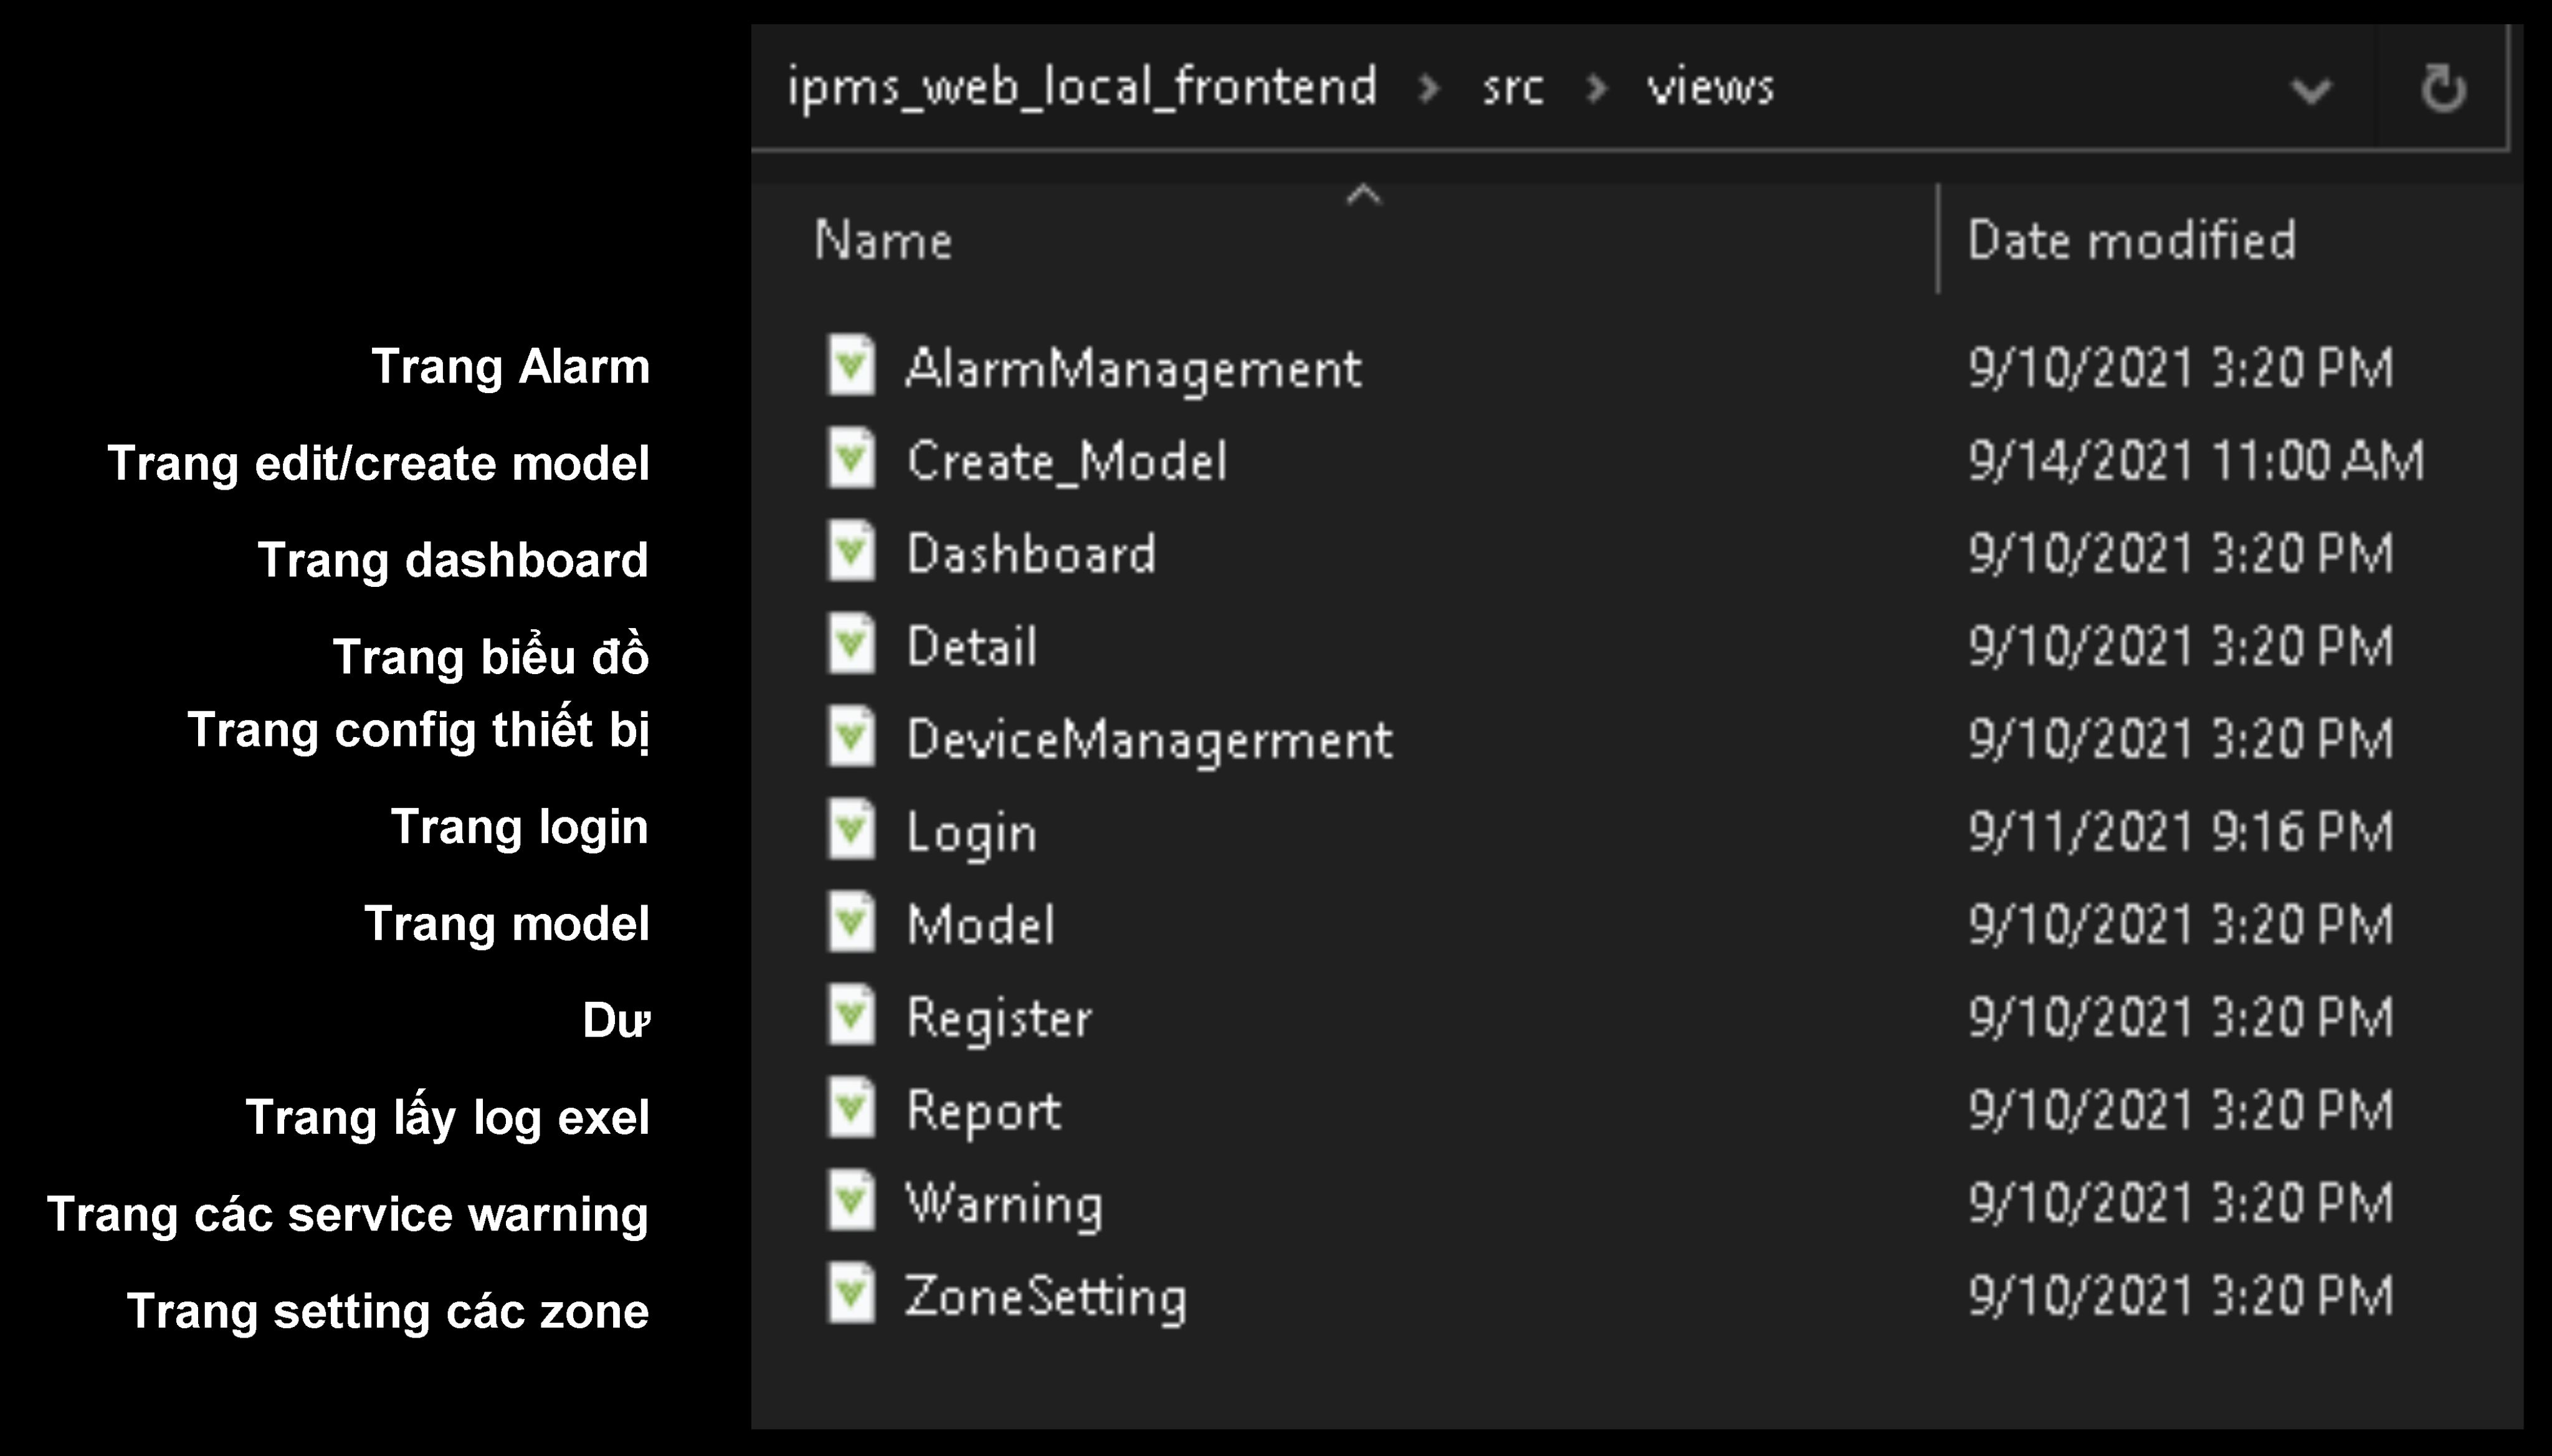Expand chevron between src and views
The width and height of the screenshot is (2552, 1456).
click(x=1596, y=89)
